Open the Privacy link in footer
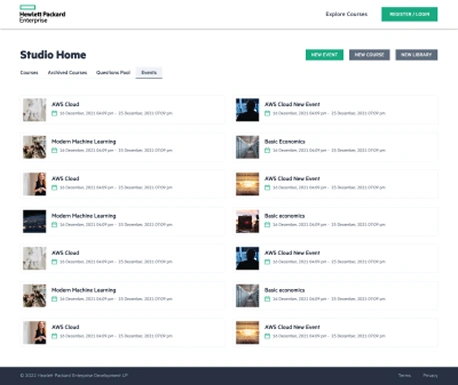458x385 pixels. pos(430,375)
